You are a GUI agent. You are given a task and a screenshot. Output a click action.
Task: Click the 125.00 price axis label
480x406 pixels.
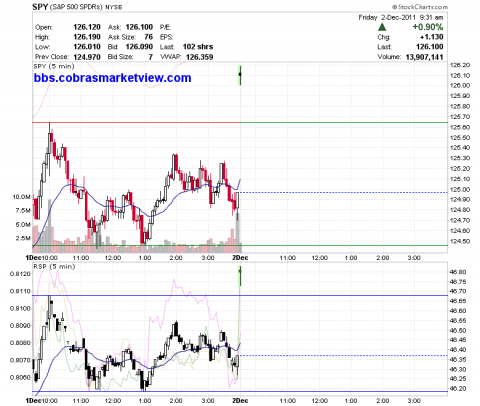pyautogui.click(x=460, y=190)
